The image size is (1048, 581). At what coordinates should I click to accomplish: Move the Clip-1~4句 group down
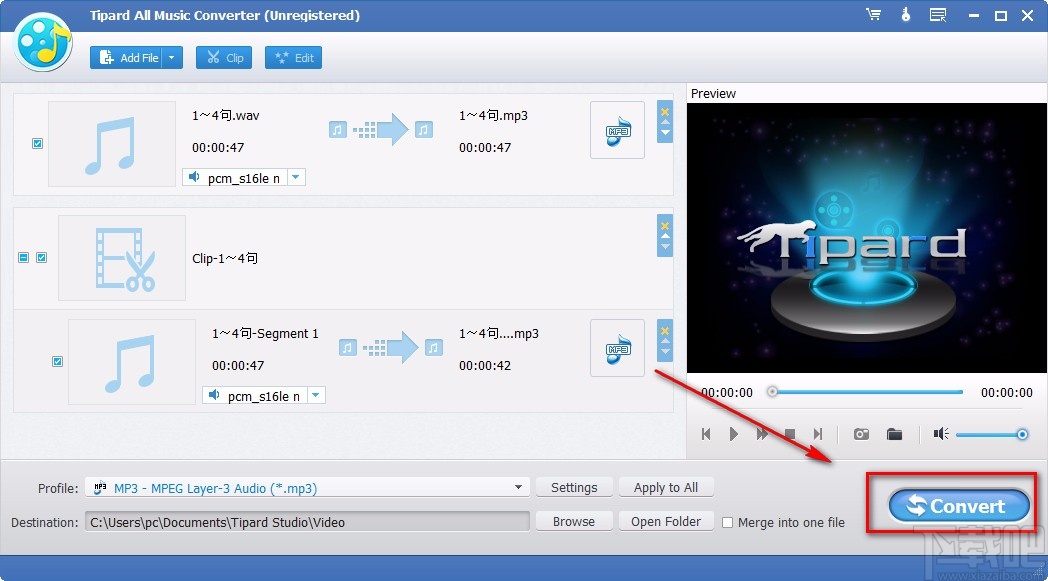pyautogui.click(x=664, y=247)
